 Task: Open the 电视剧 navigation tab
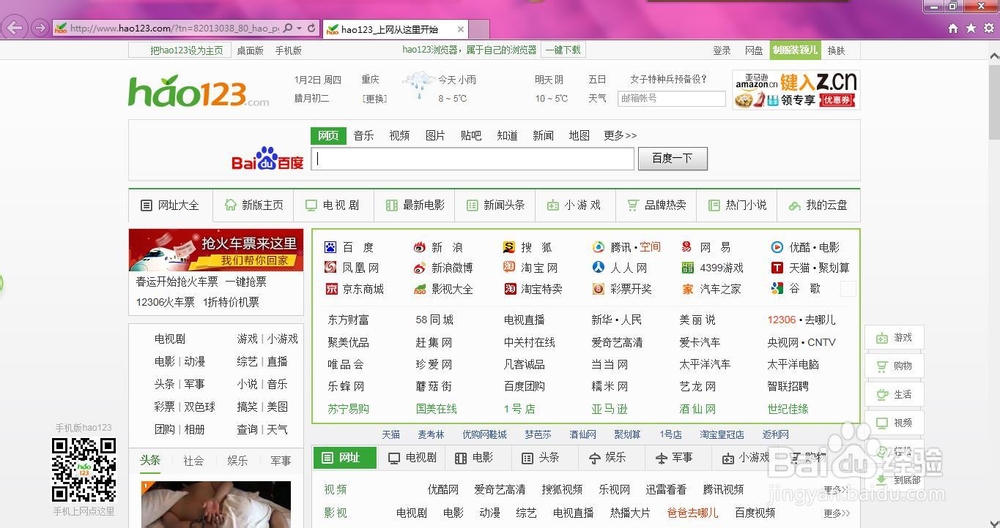pos(333,205)
